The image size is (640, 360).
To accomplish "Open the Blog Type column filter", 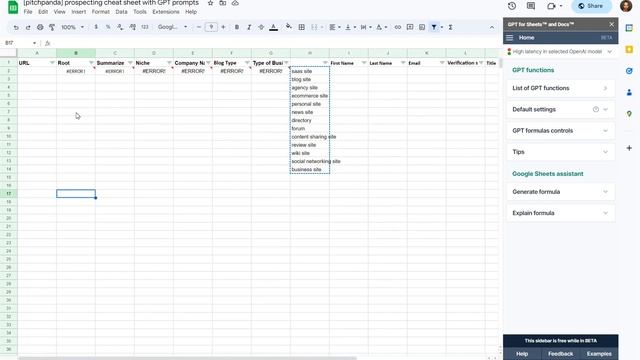I will [247, 62].
